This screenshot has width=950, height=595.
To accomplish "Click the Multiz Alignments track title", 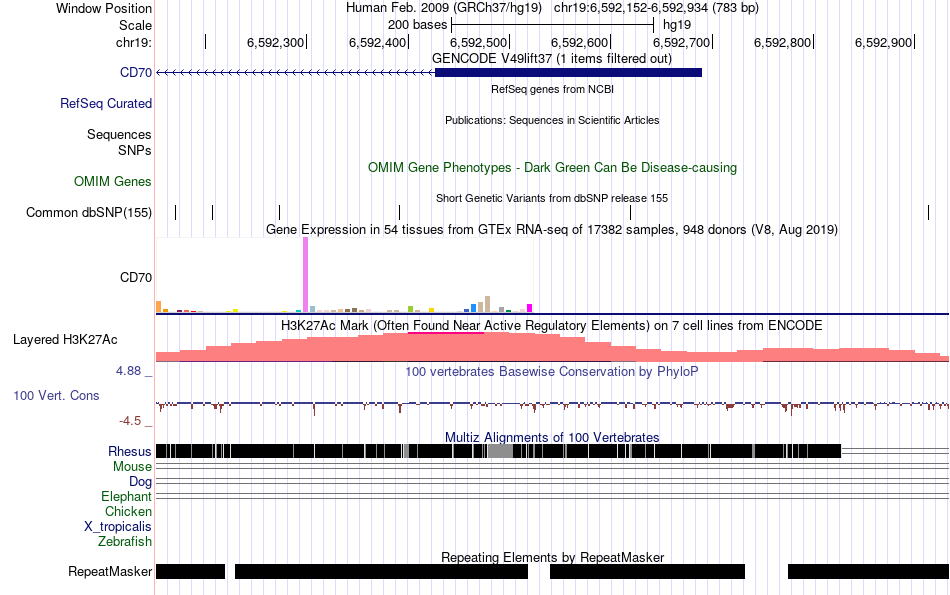I will pyautogui.click(x=552, y=437).
